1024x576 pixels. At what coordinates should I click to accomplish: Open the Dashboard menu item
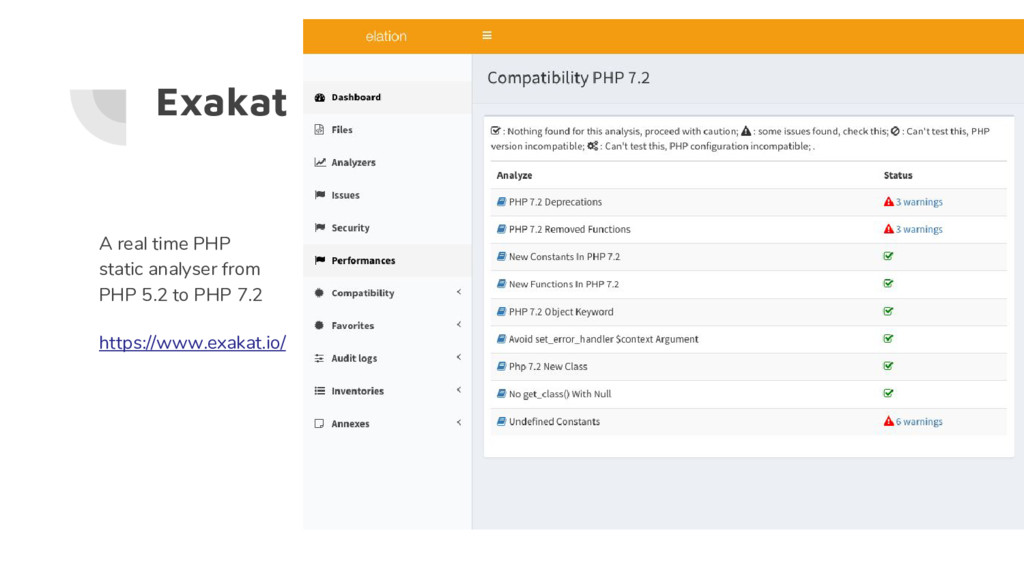point(387,97)
